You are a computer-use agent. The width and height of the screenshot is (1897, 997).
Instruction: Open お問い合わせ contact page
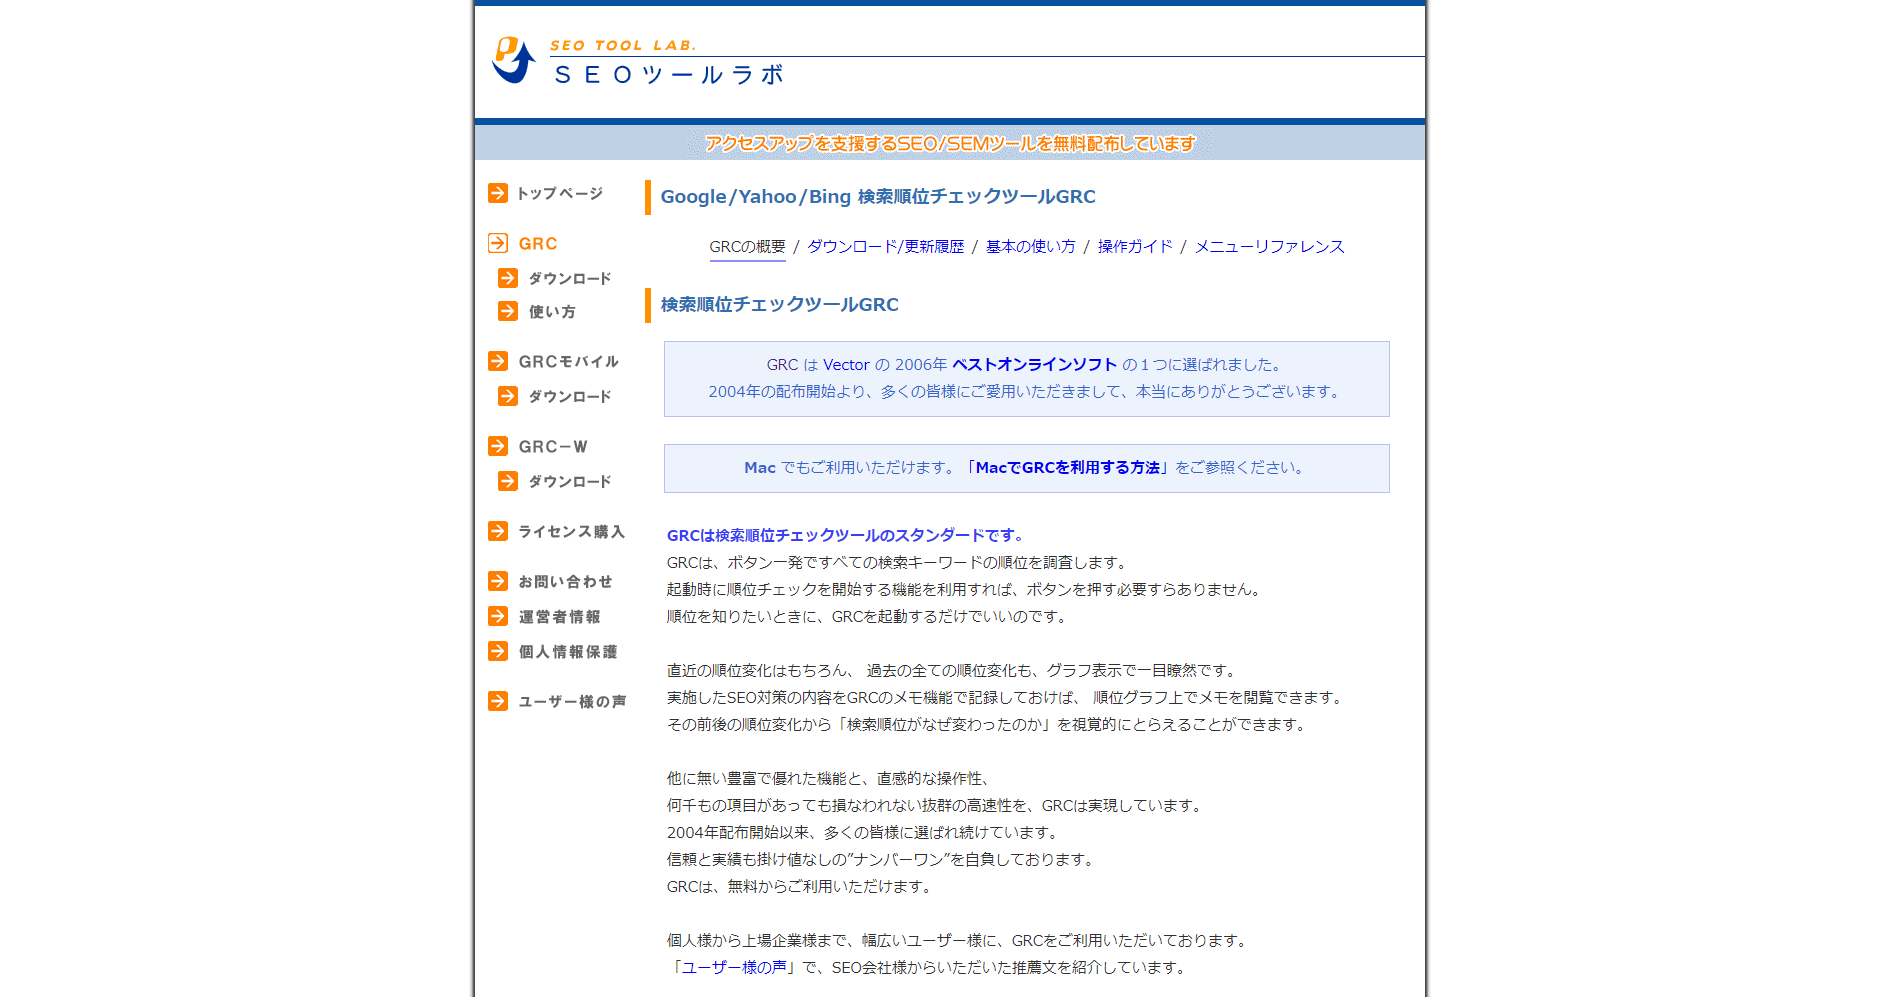566,582
